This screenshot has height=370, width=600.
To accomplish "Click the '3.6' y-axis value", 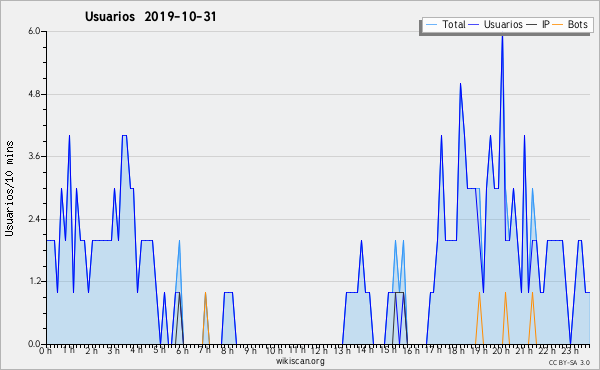I will (34, 156).
